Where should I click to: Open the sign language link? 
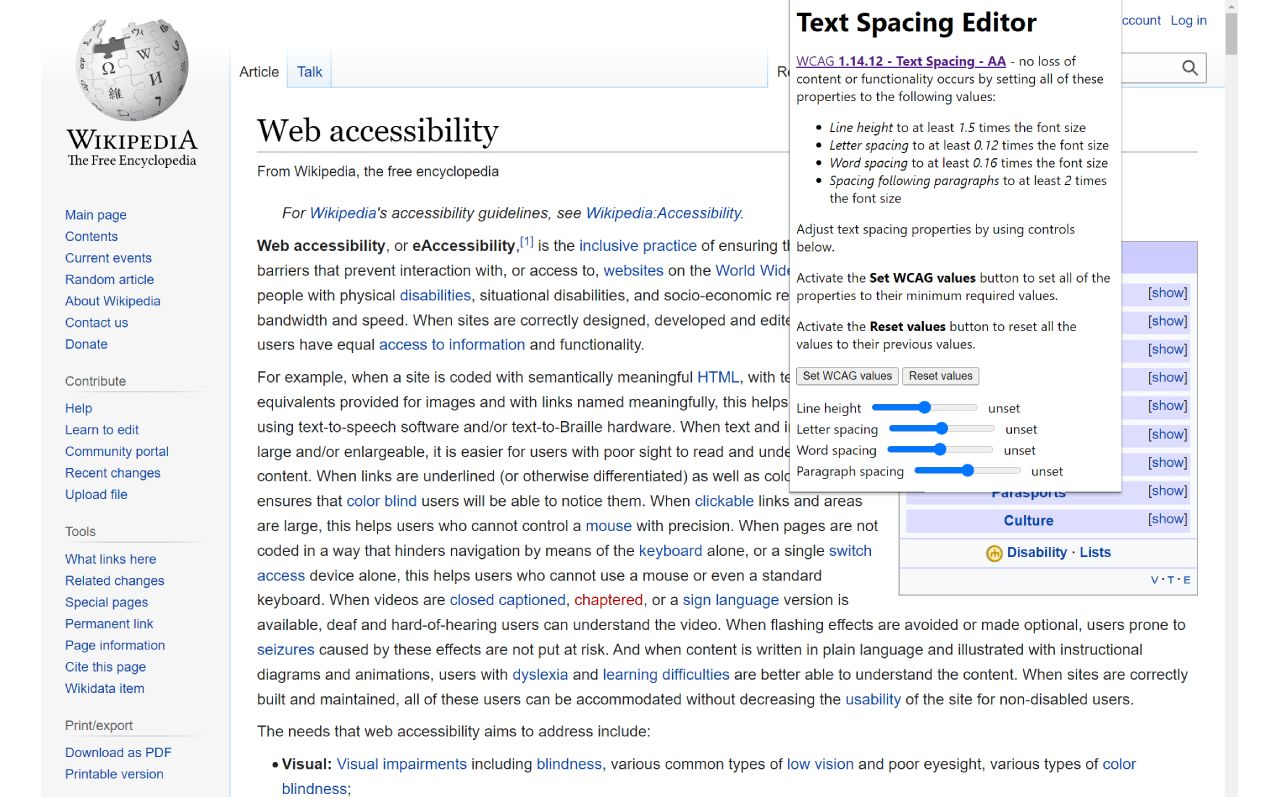point(731,600)
